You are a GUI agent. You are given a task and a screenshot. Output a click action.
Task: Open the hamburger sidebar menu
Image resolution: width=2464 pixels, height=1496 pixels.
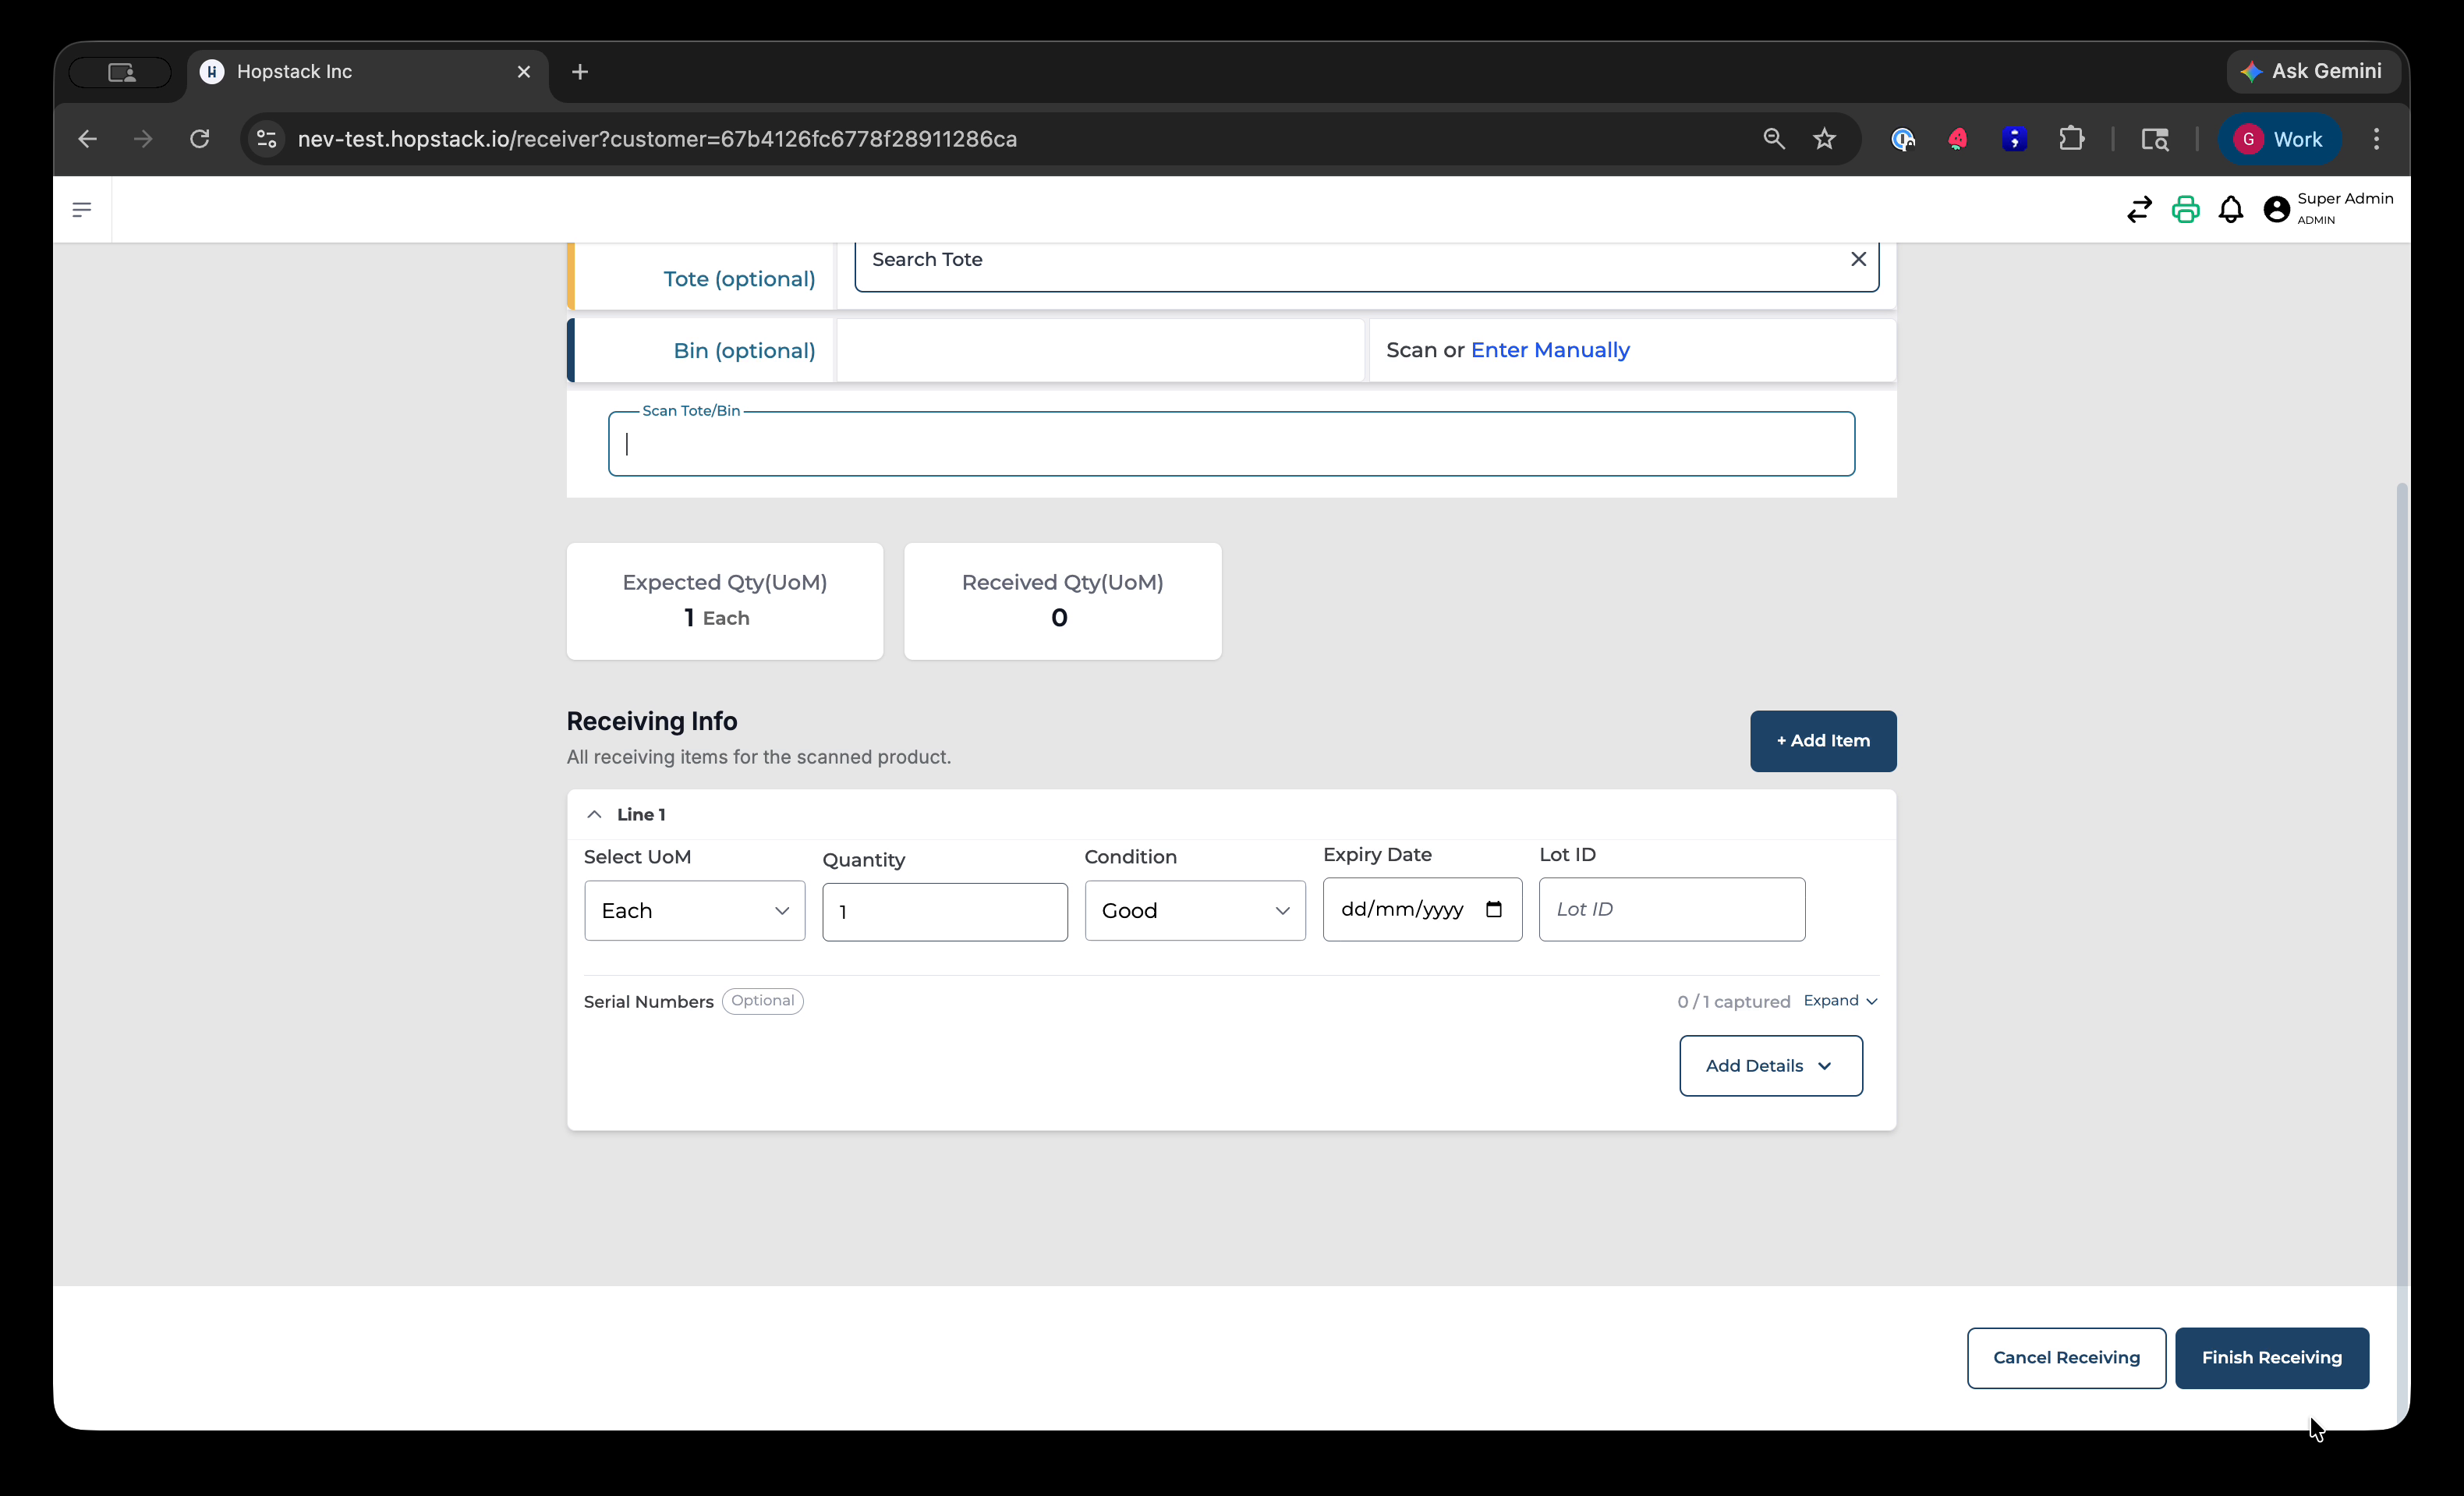tap(82, 209)
